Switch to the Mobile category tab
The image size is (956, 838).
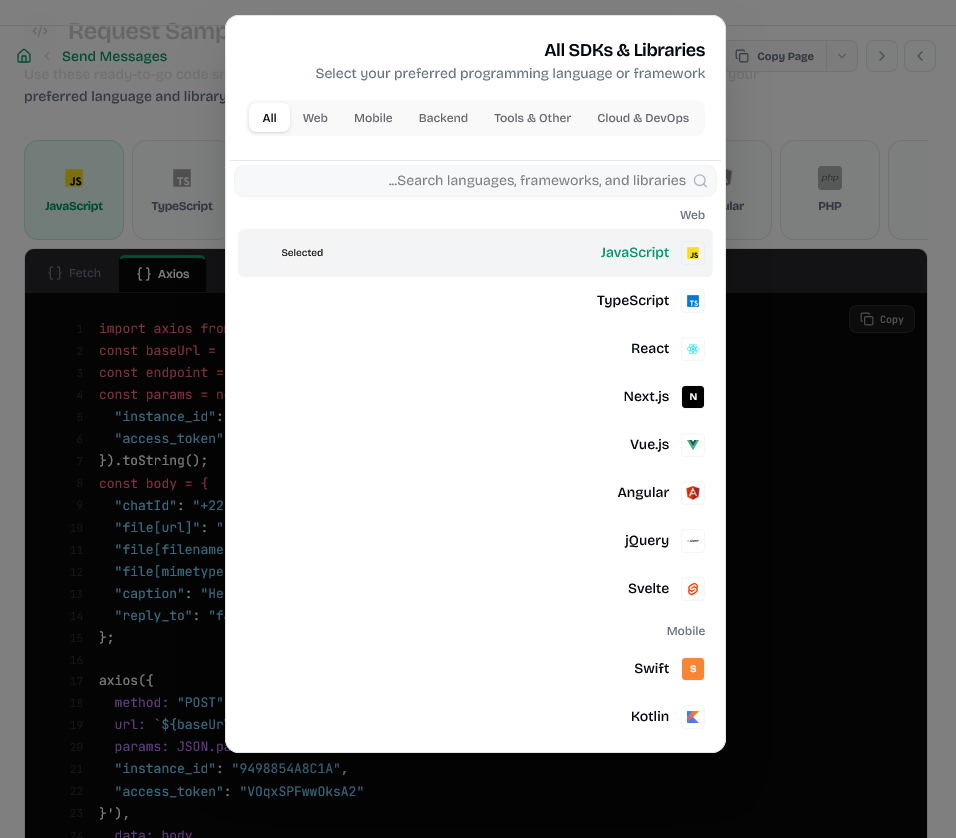tap(373, 118)
